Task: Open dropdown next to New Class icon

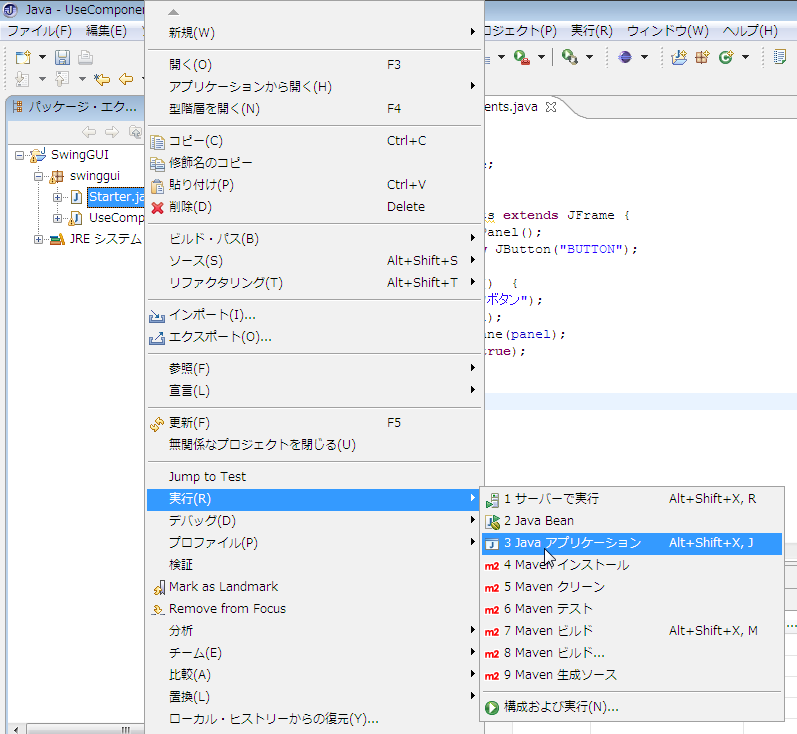Action: click(744, 57)
